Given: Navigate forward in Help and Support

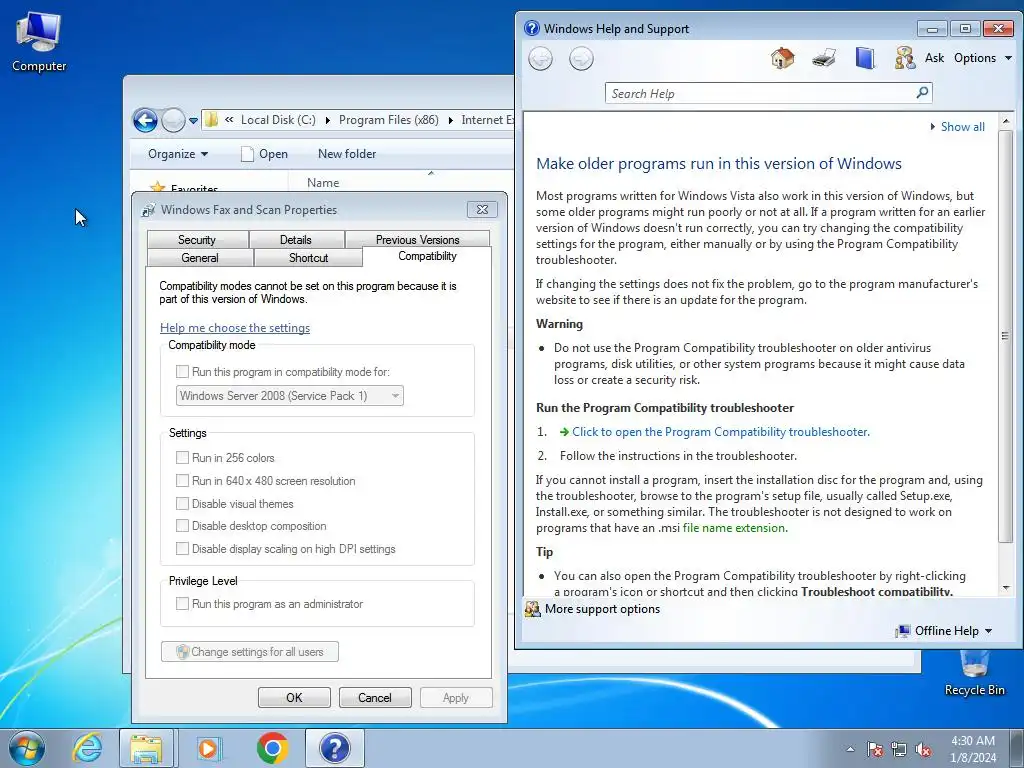Looking at the screenshot, I should (x=581, y=59).
